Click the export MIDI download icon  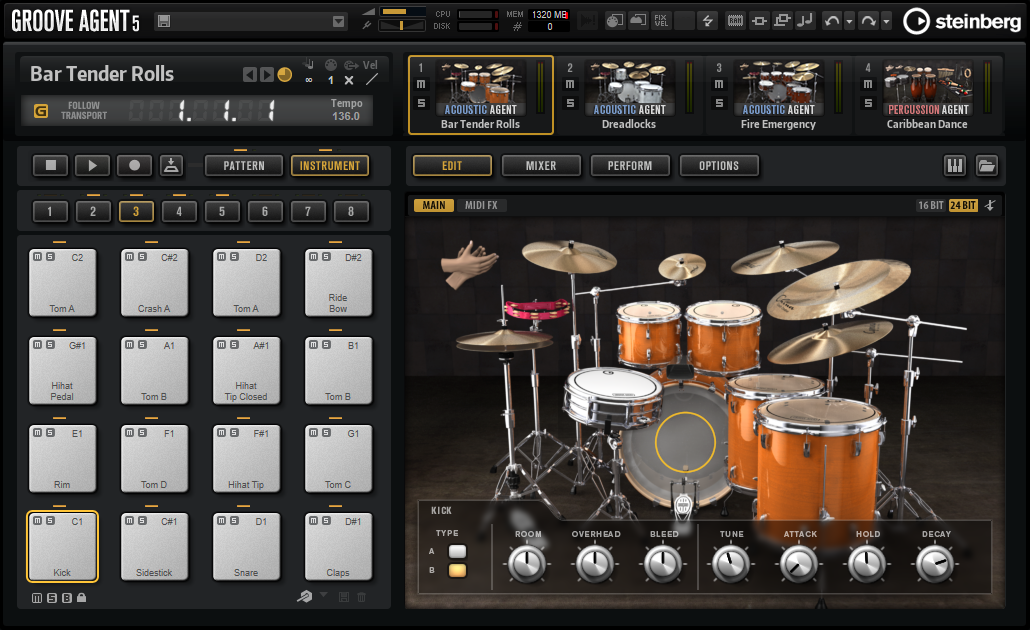(x=171, y=166)
